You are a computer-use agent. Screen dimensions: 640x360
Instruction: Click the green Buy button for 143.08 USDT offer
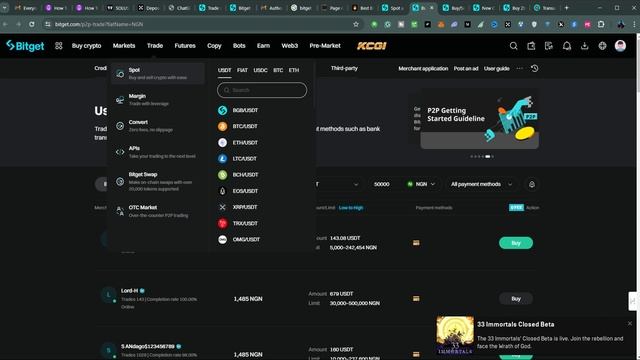(x=516, y=243)
